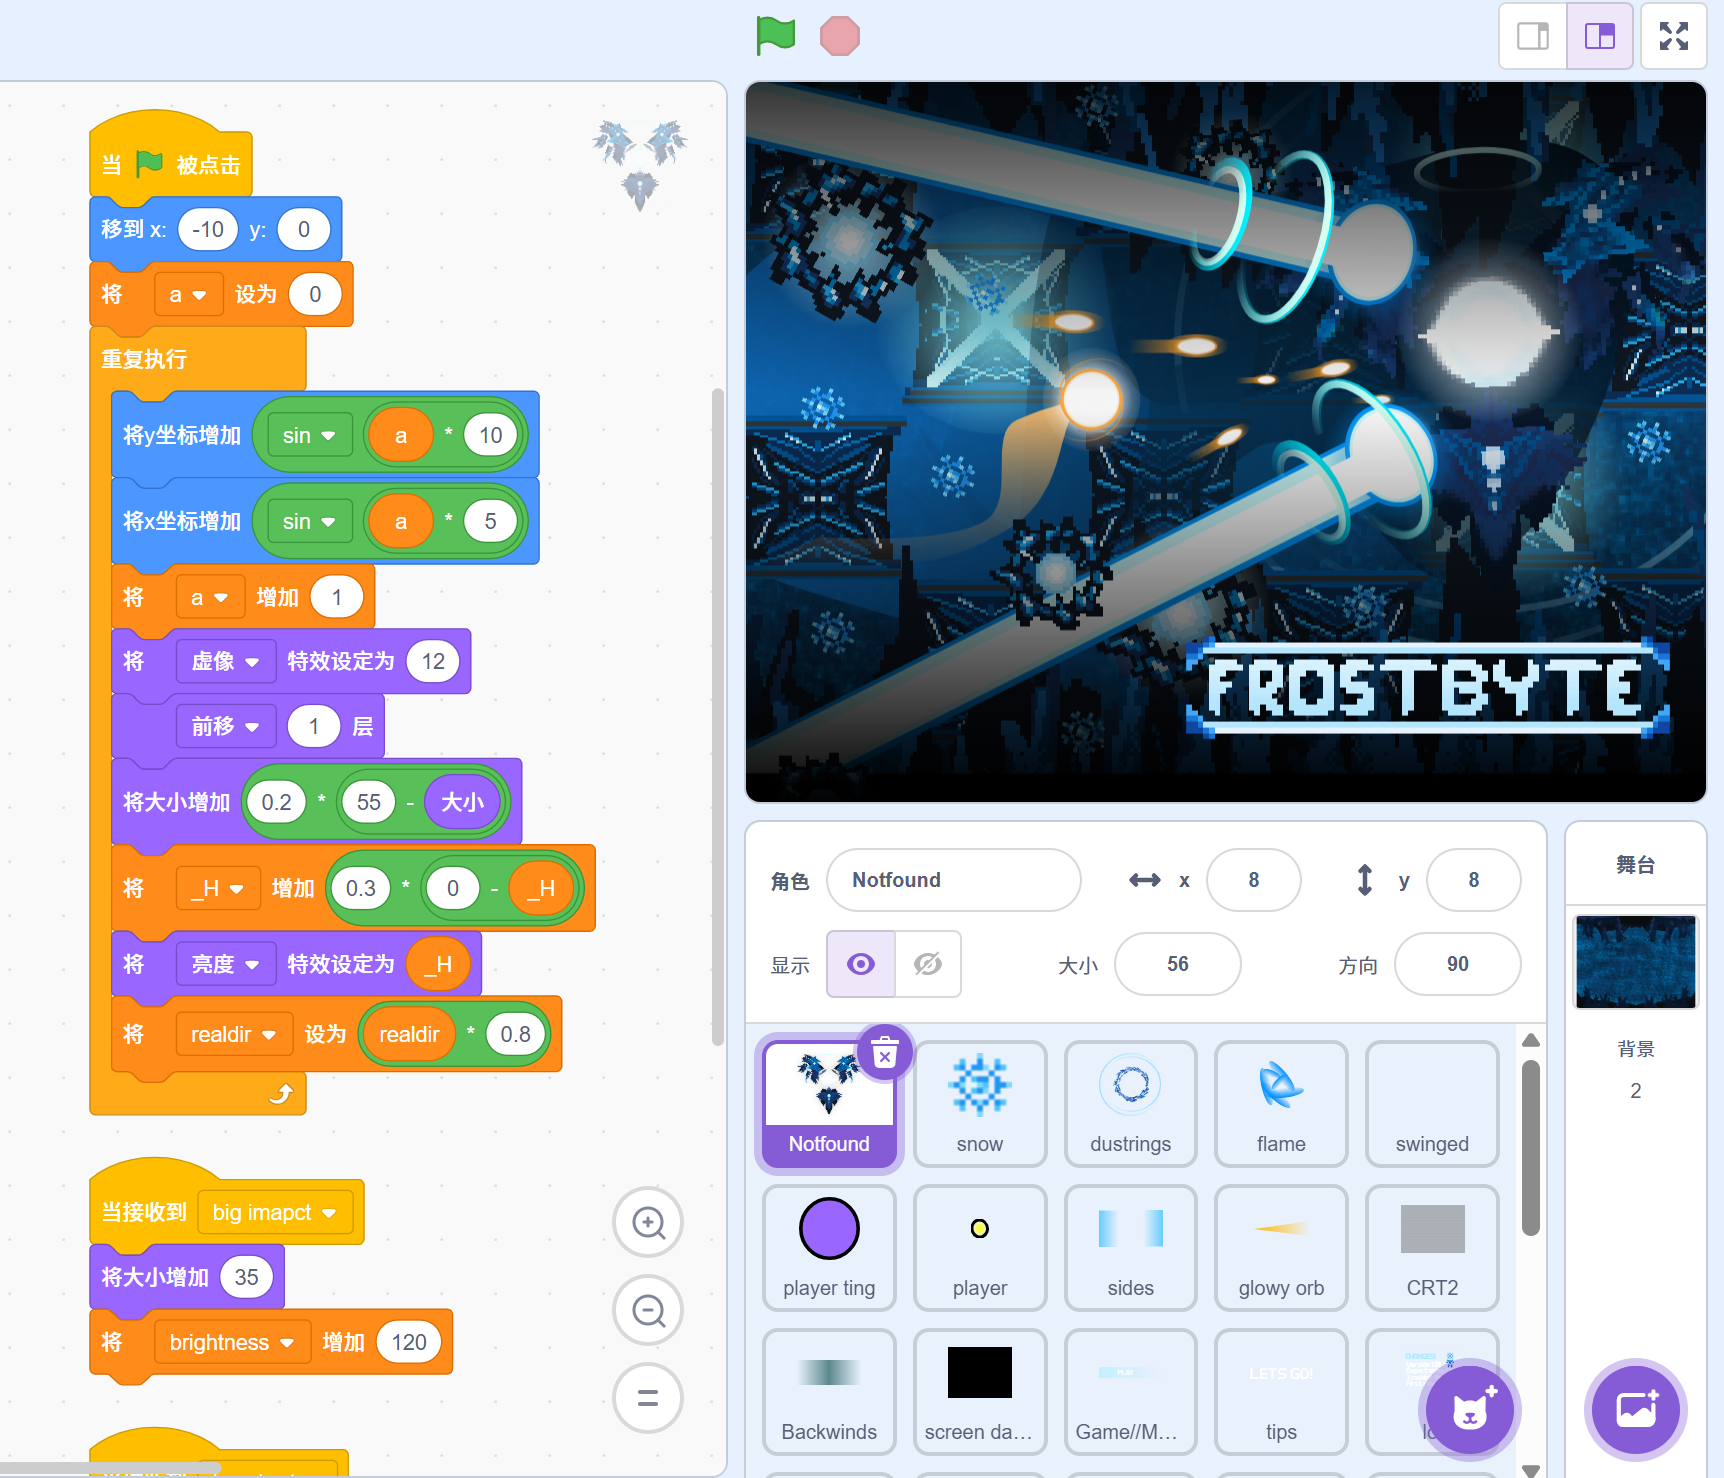Open the sin function dropdown in y-change block

tap(309, 436)
